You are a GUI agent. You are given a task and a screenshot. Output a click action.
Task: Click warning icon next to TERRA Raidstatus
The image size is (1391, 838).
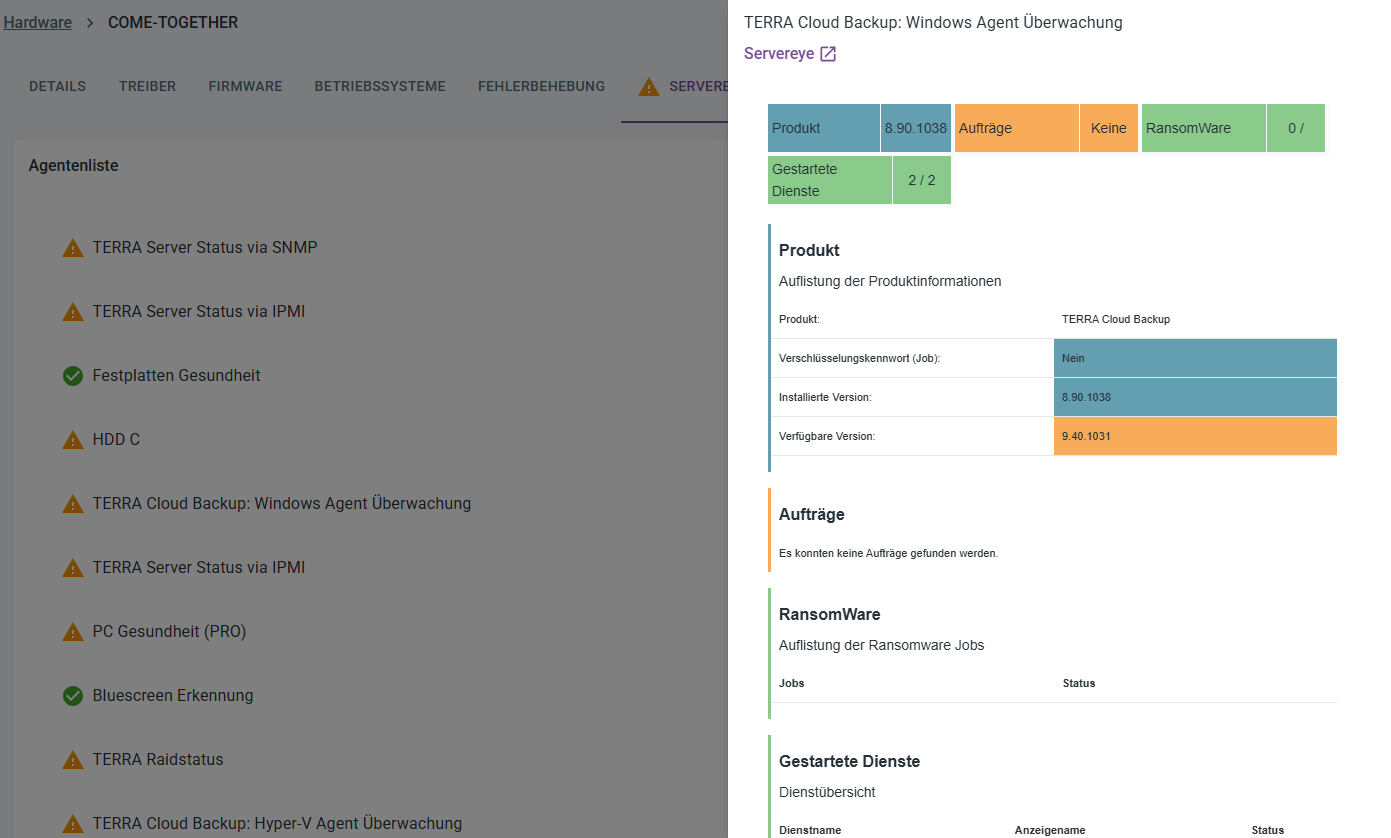point(73,760)
